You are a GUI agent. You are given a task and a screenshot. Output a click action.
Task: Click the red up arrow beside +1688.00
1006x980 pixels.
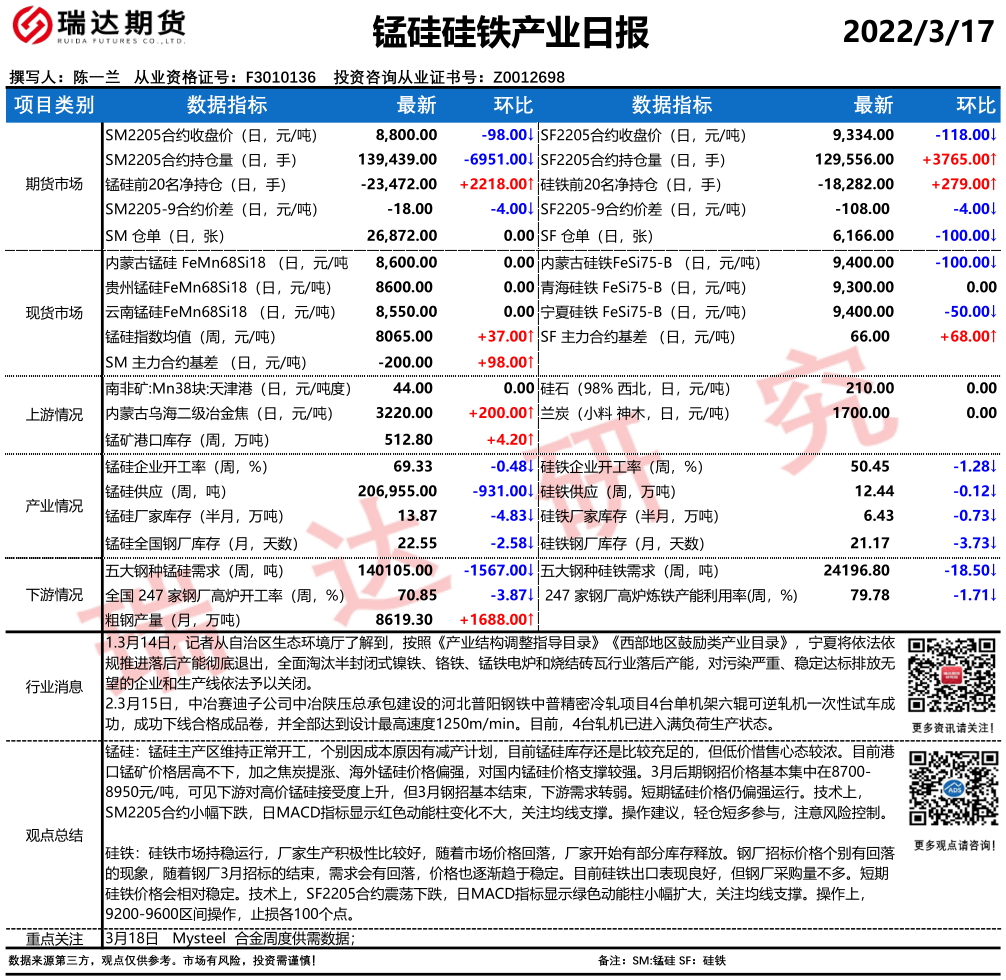(x=529, y=620)
